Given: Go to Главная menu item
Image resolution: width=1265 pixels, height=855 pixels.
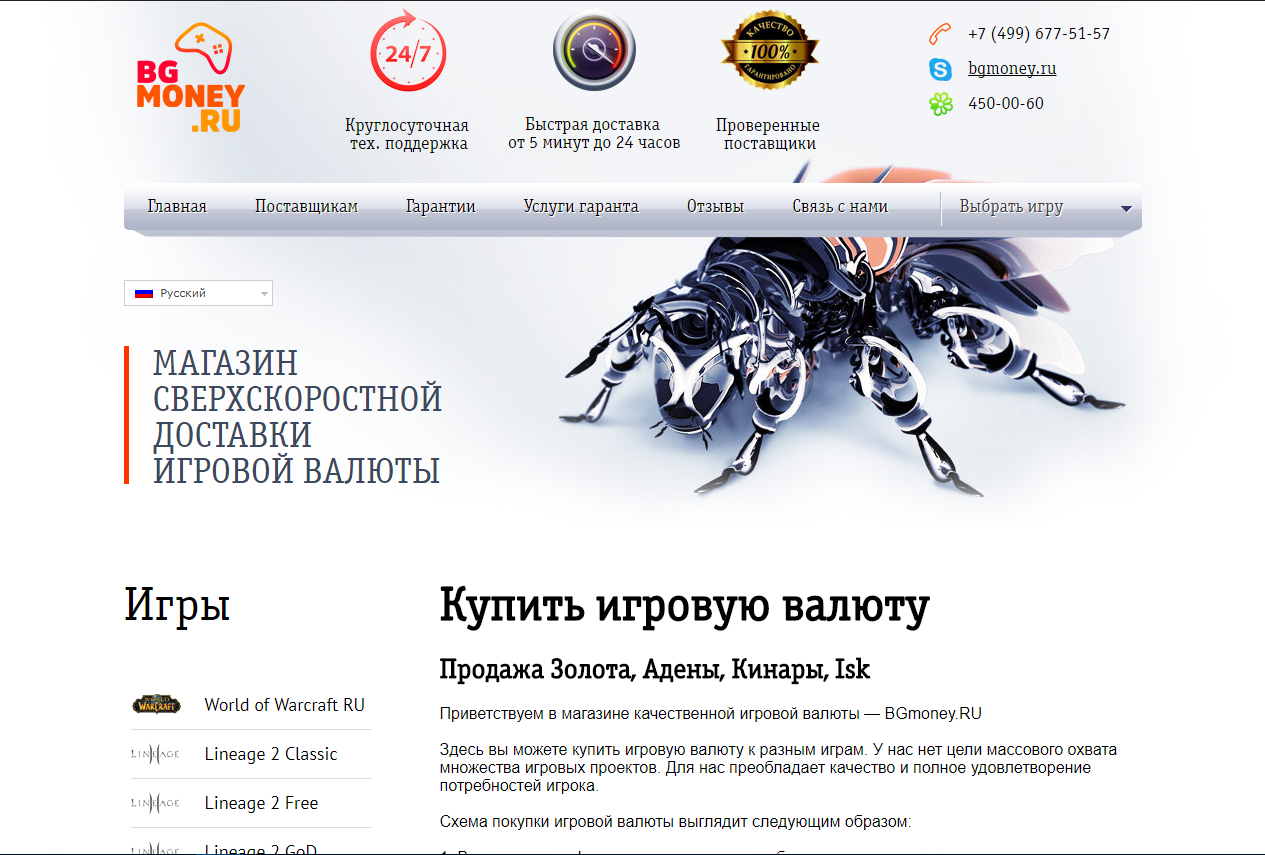Looking at the screenshot, I should pos(177,207).
